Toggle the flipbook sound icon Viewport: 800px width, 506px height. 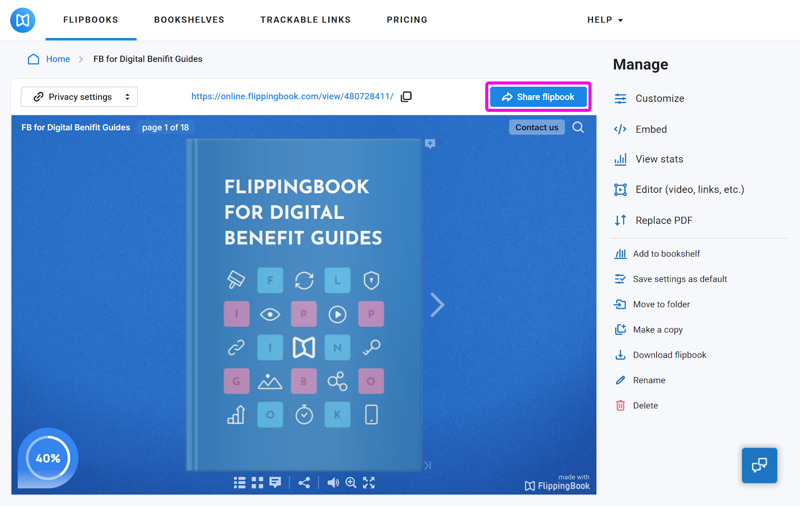click(x=333, y=483)
